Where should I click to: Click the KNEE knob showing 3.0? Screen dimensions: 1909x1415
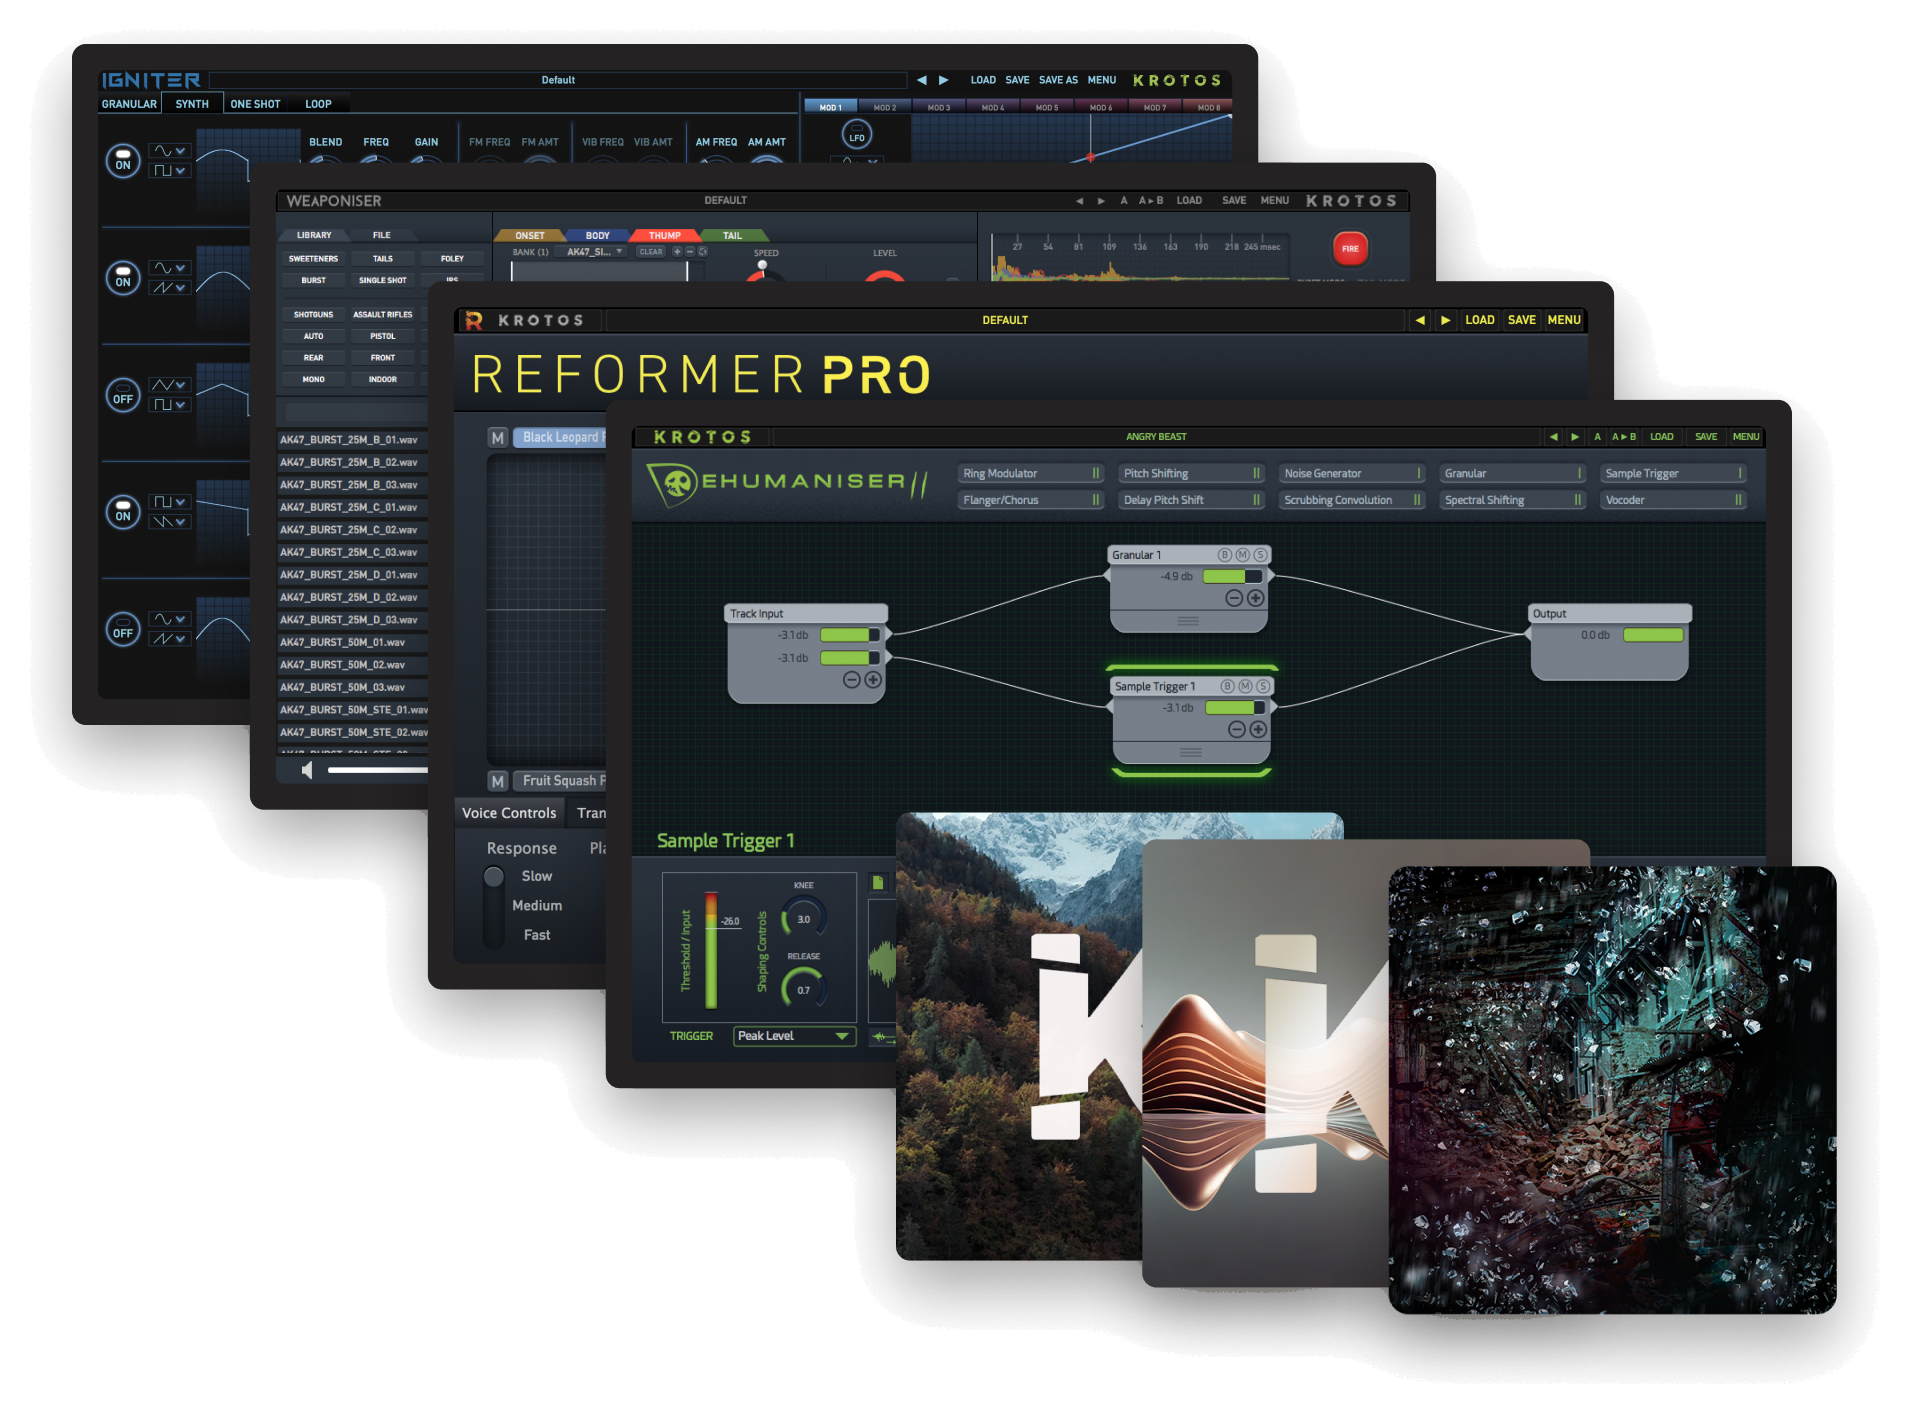(803, 918)
